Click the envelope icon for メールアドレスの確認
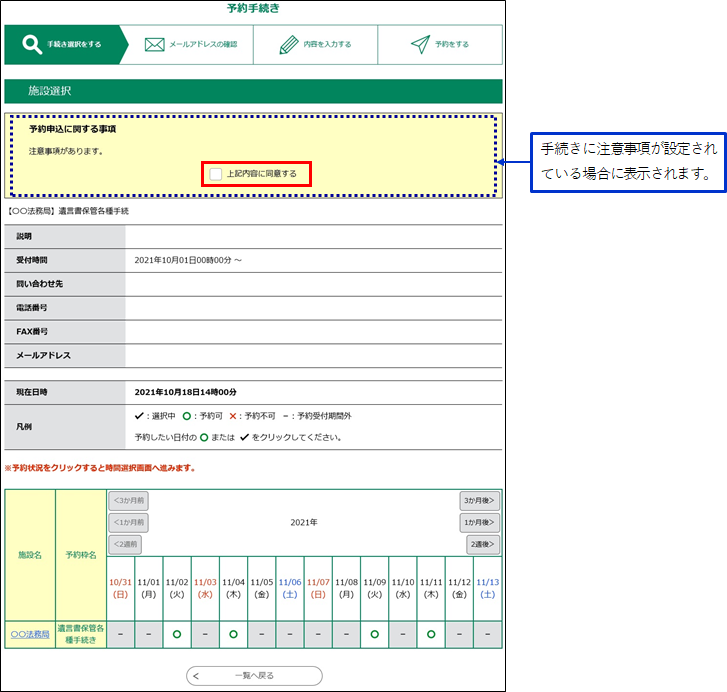The height and width of the screenshot is (692, 727). pyautogui.click(x=154, y=45)
